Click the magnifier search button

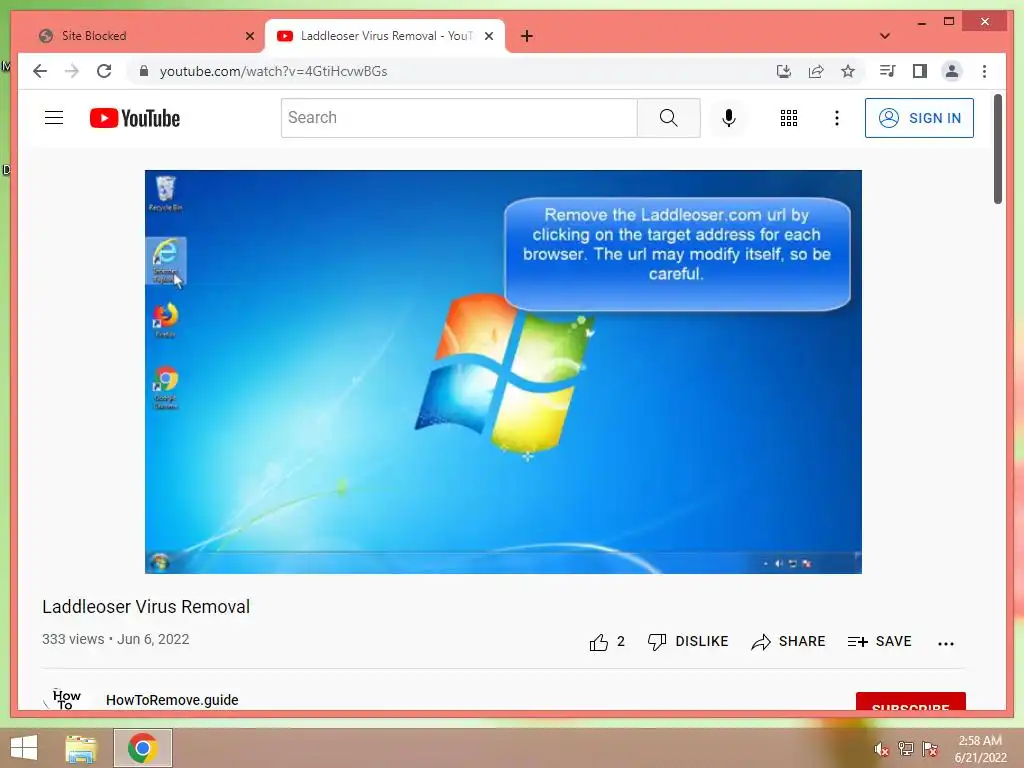[x=669, y=118]
